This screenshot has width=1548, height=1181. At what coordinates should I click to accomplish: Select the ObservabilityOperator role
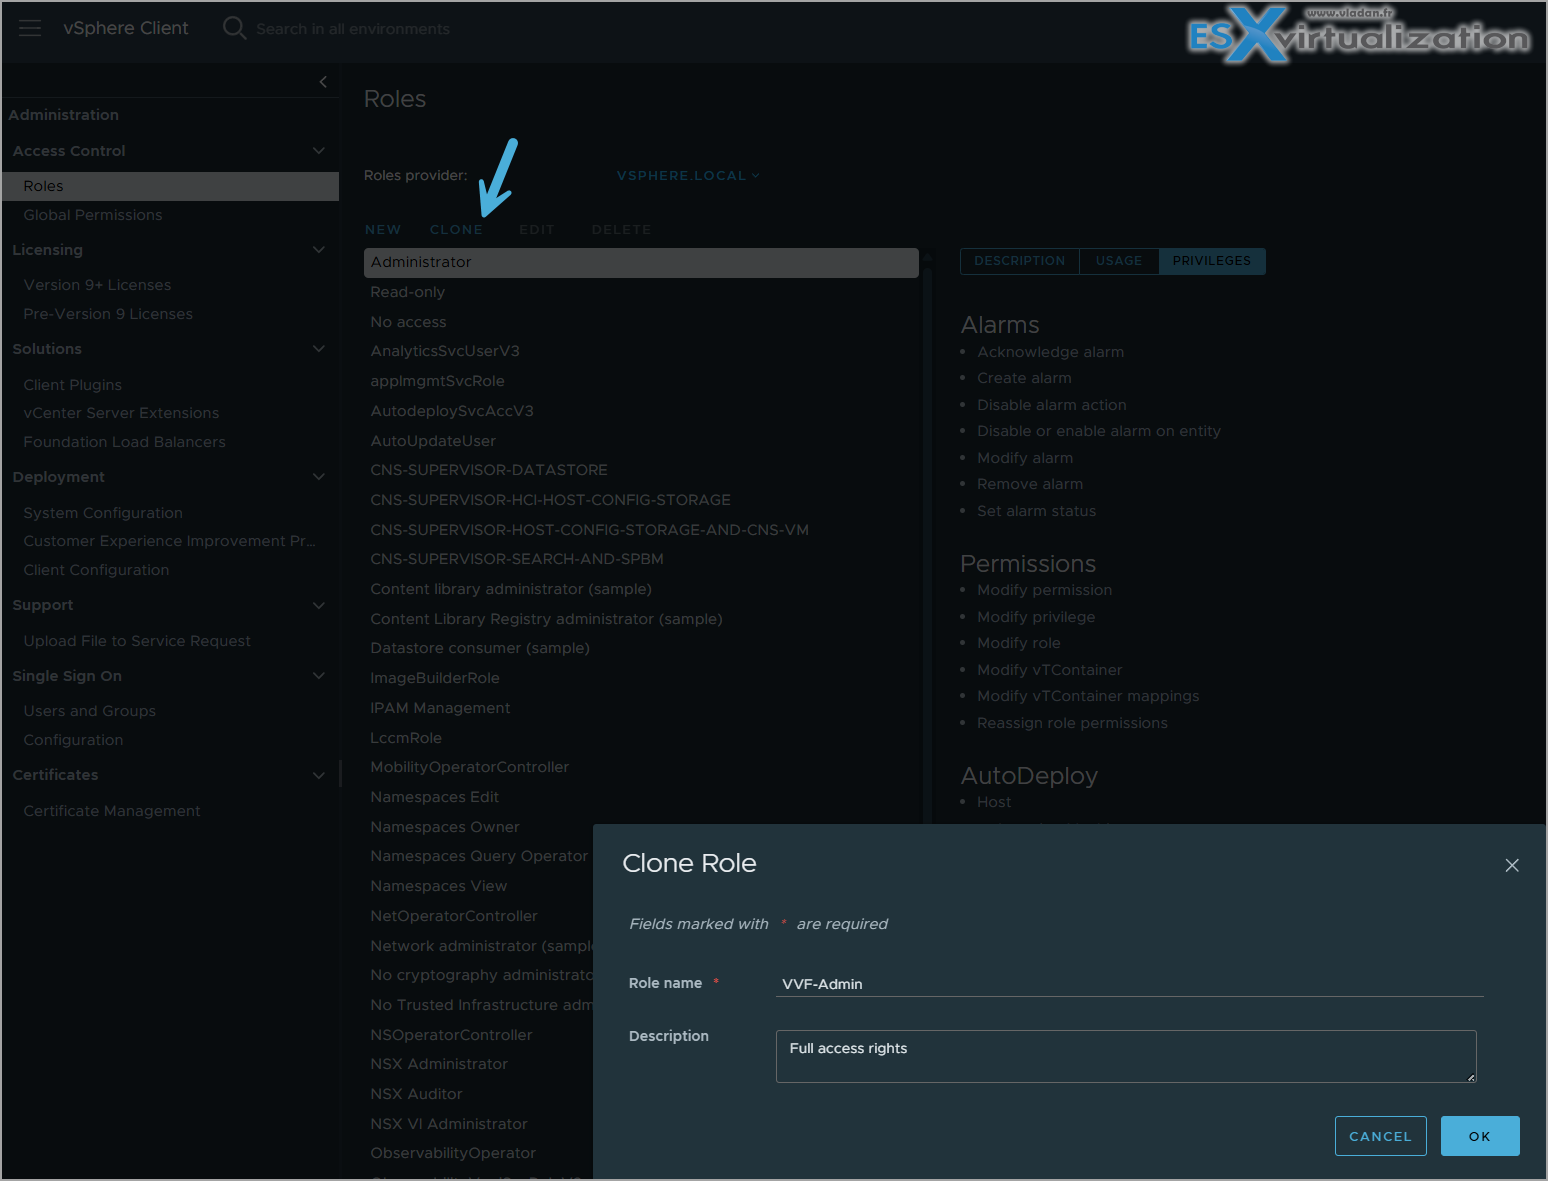[453, 1153]
